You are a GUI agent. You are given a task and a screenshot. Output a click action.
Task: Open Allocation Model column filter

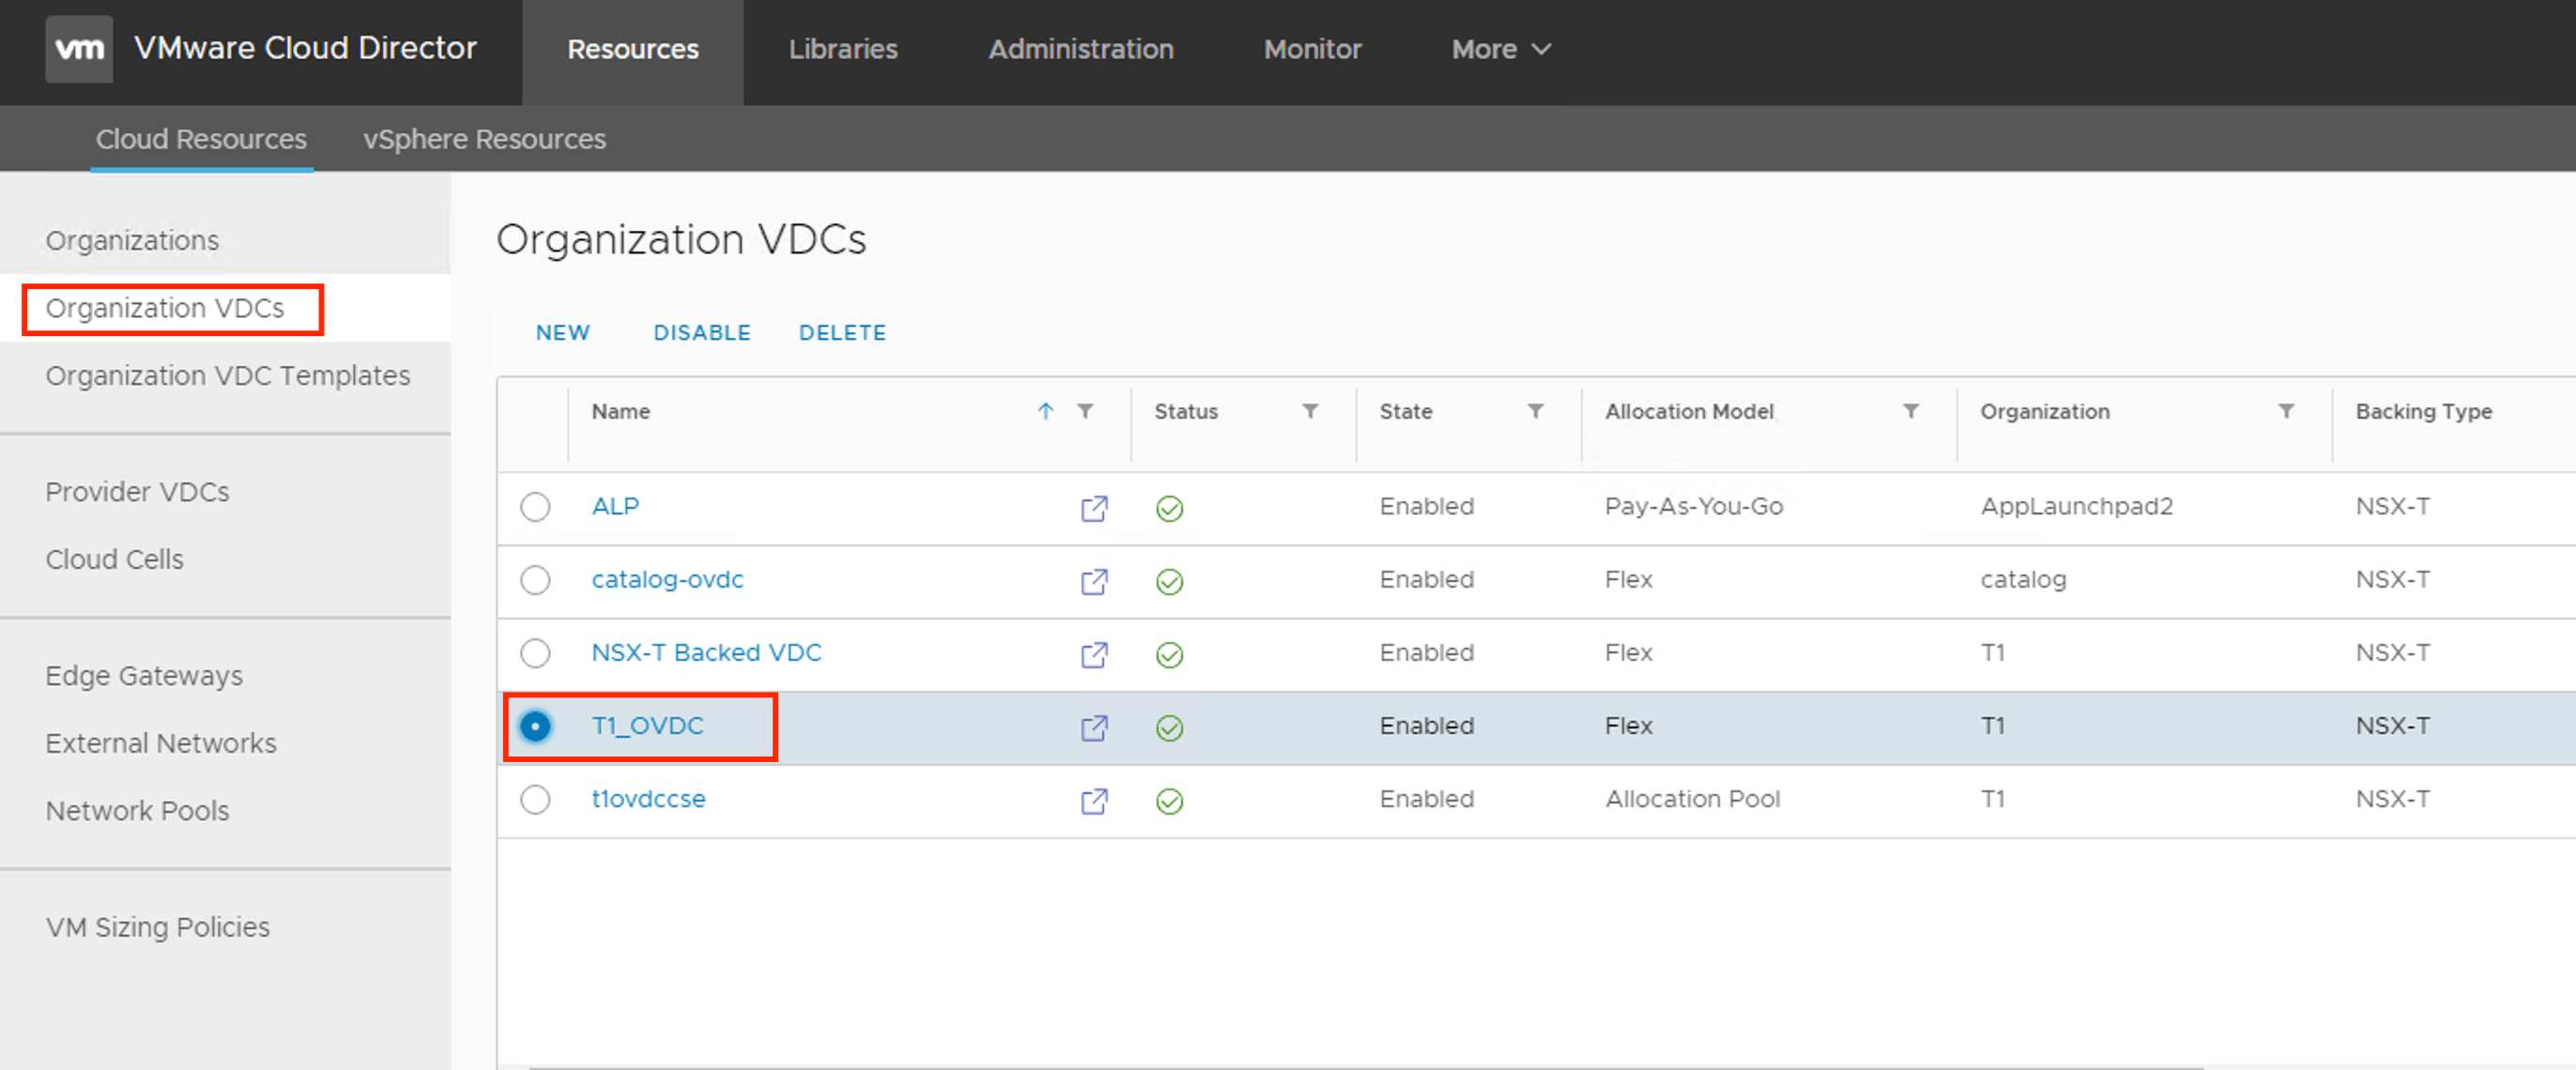(1910, 411)
